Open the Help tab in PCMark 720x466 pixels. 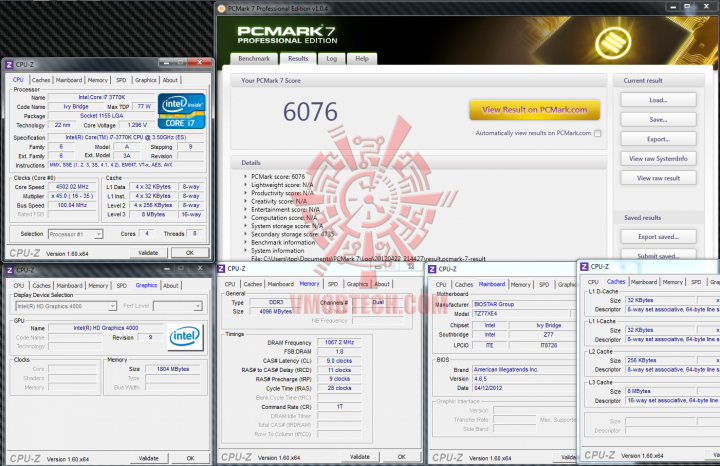coord(362,59)
